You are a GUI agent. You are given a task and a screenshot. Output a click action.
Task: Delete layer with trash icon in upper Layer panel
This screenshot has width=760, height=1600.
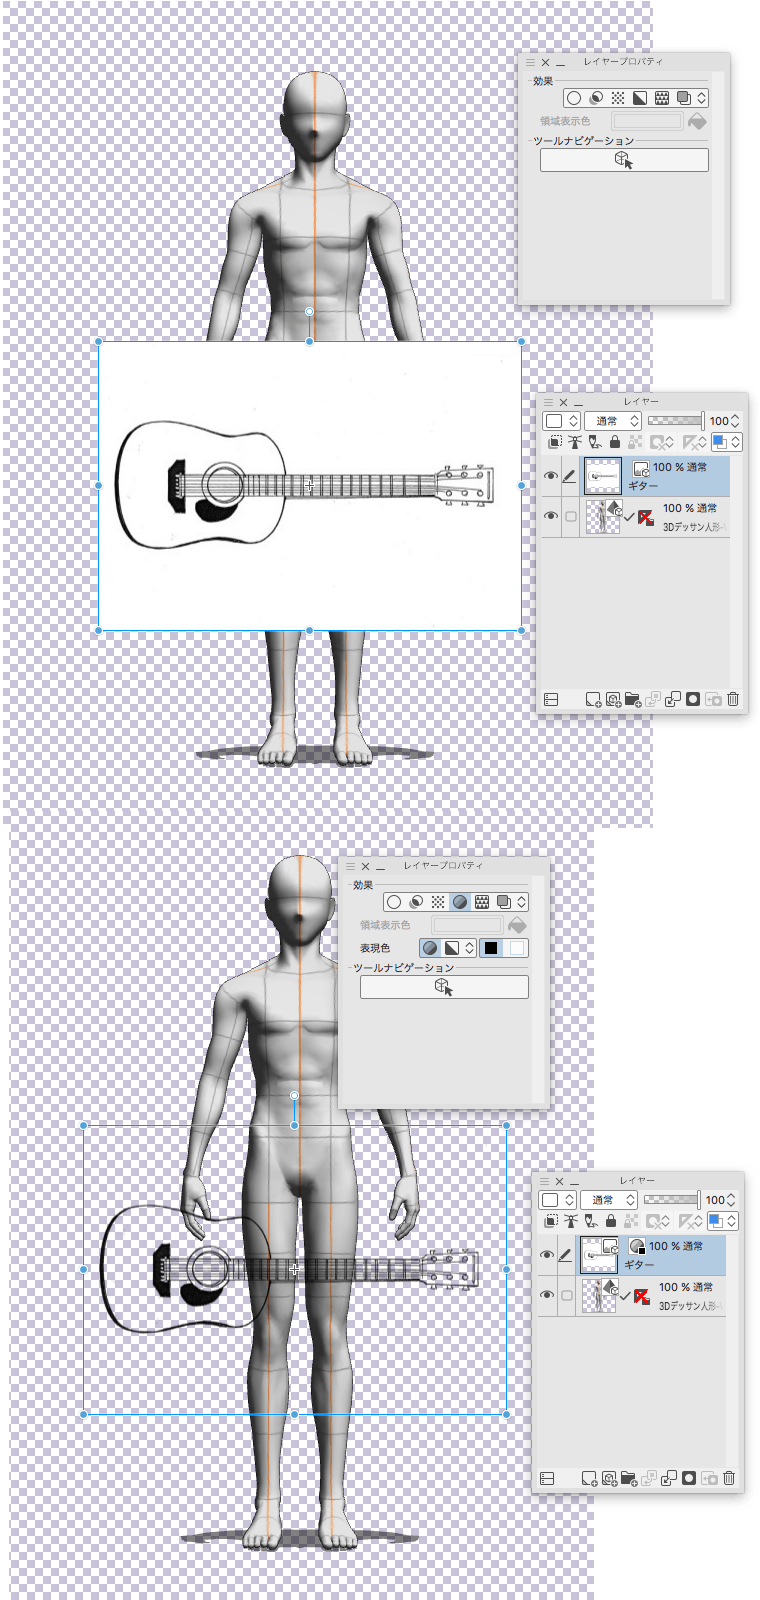click(733, 699)
